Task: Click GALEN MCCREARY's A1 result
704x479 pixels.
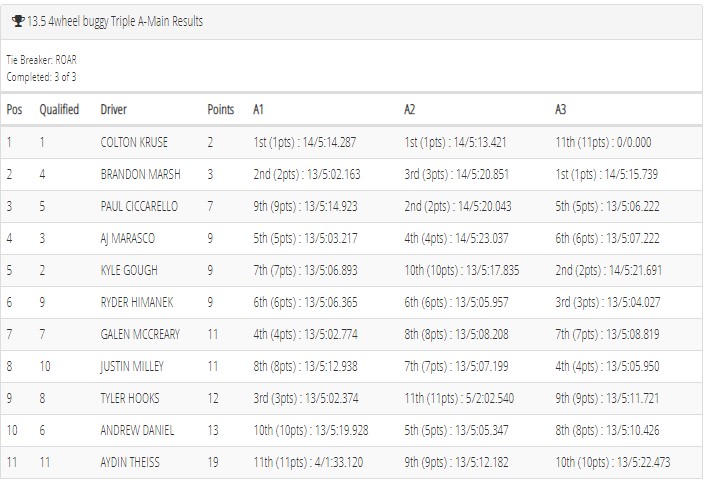Action: [x=305, y=334]
